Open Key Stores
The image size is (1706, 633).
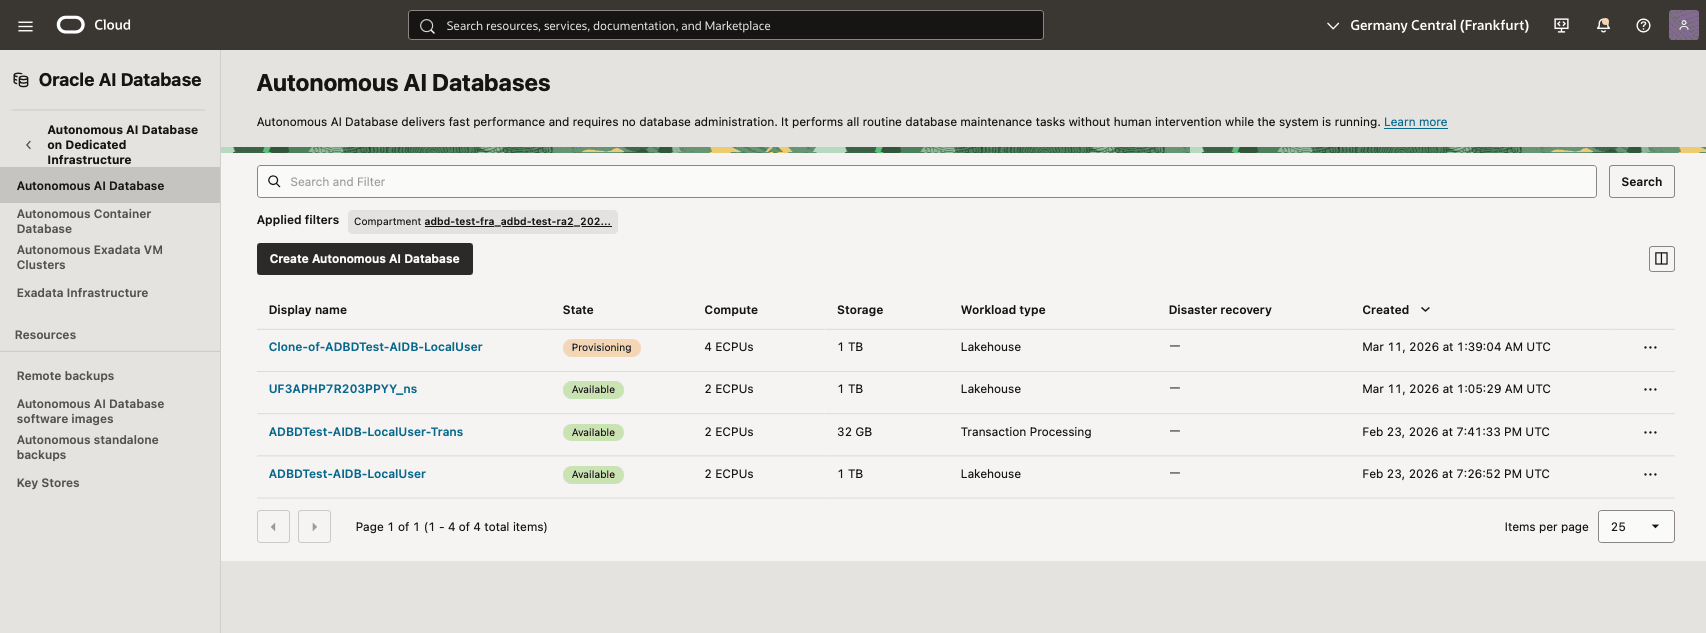point(48,483)
